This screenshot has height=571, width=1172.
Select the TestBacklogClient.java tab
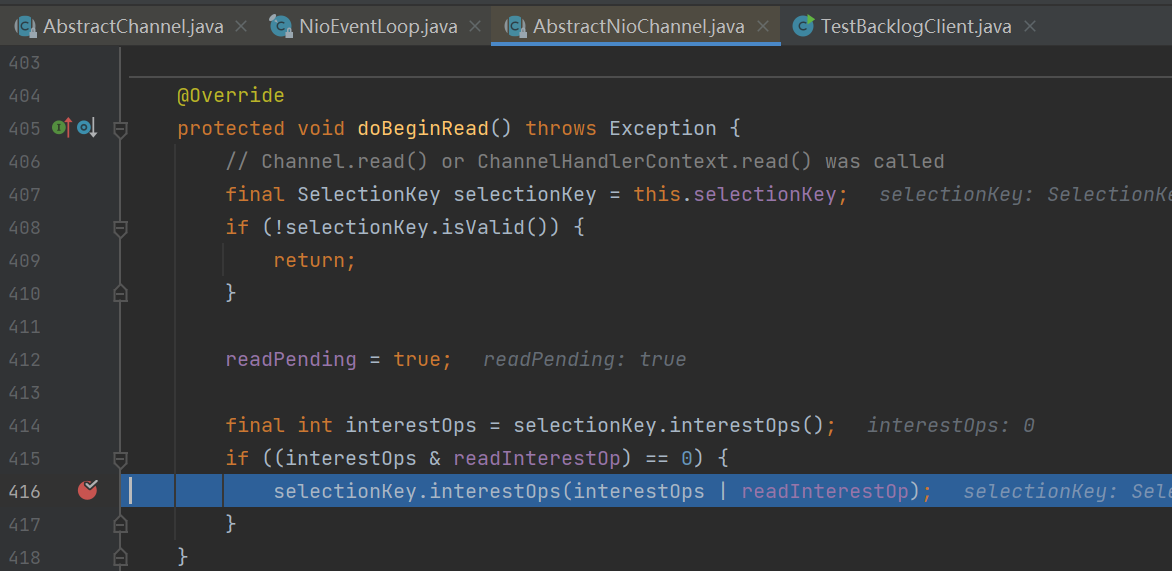916,27
